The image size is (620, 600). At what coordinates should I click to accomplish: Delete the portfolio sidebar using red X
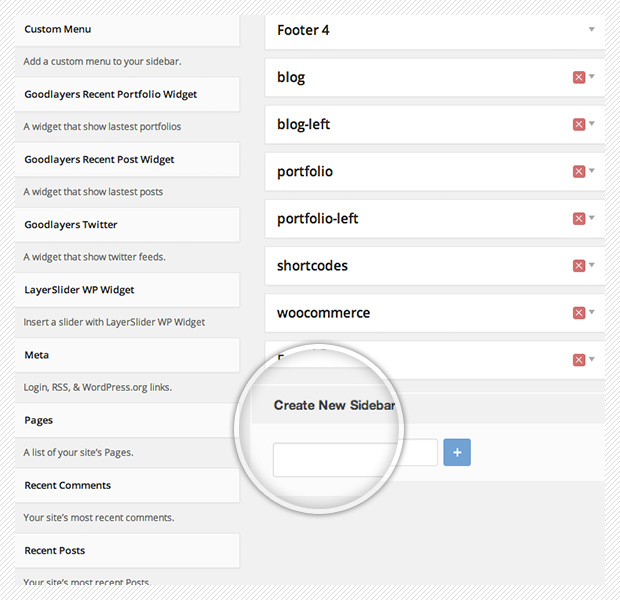point(579,172)
